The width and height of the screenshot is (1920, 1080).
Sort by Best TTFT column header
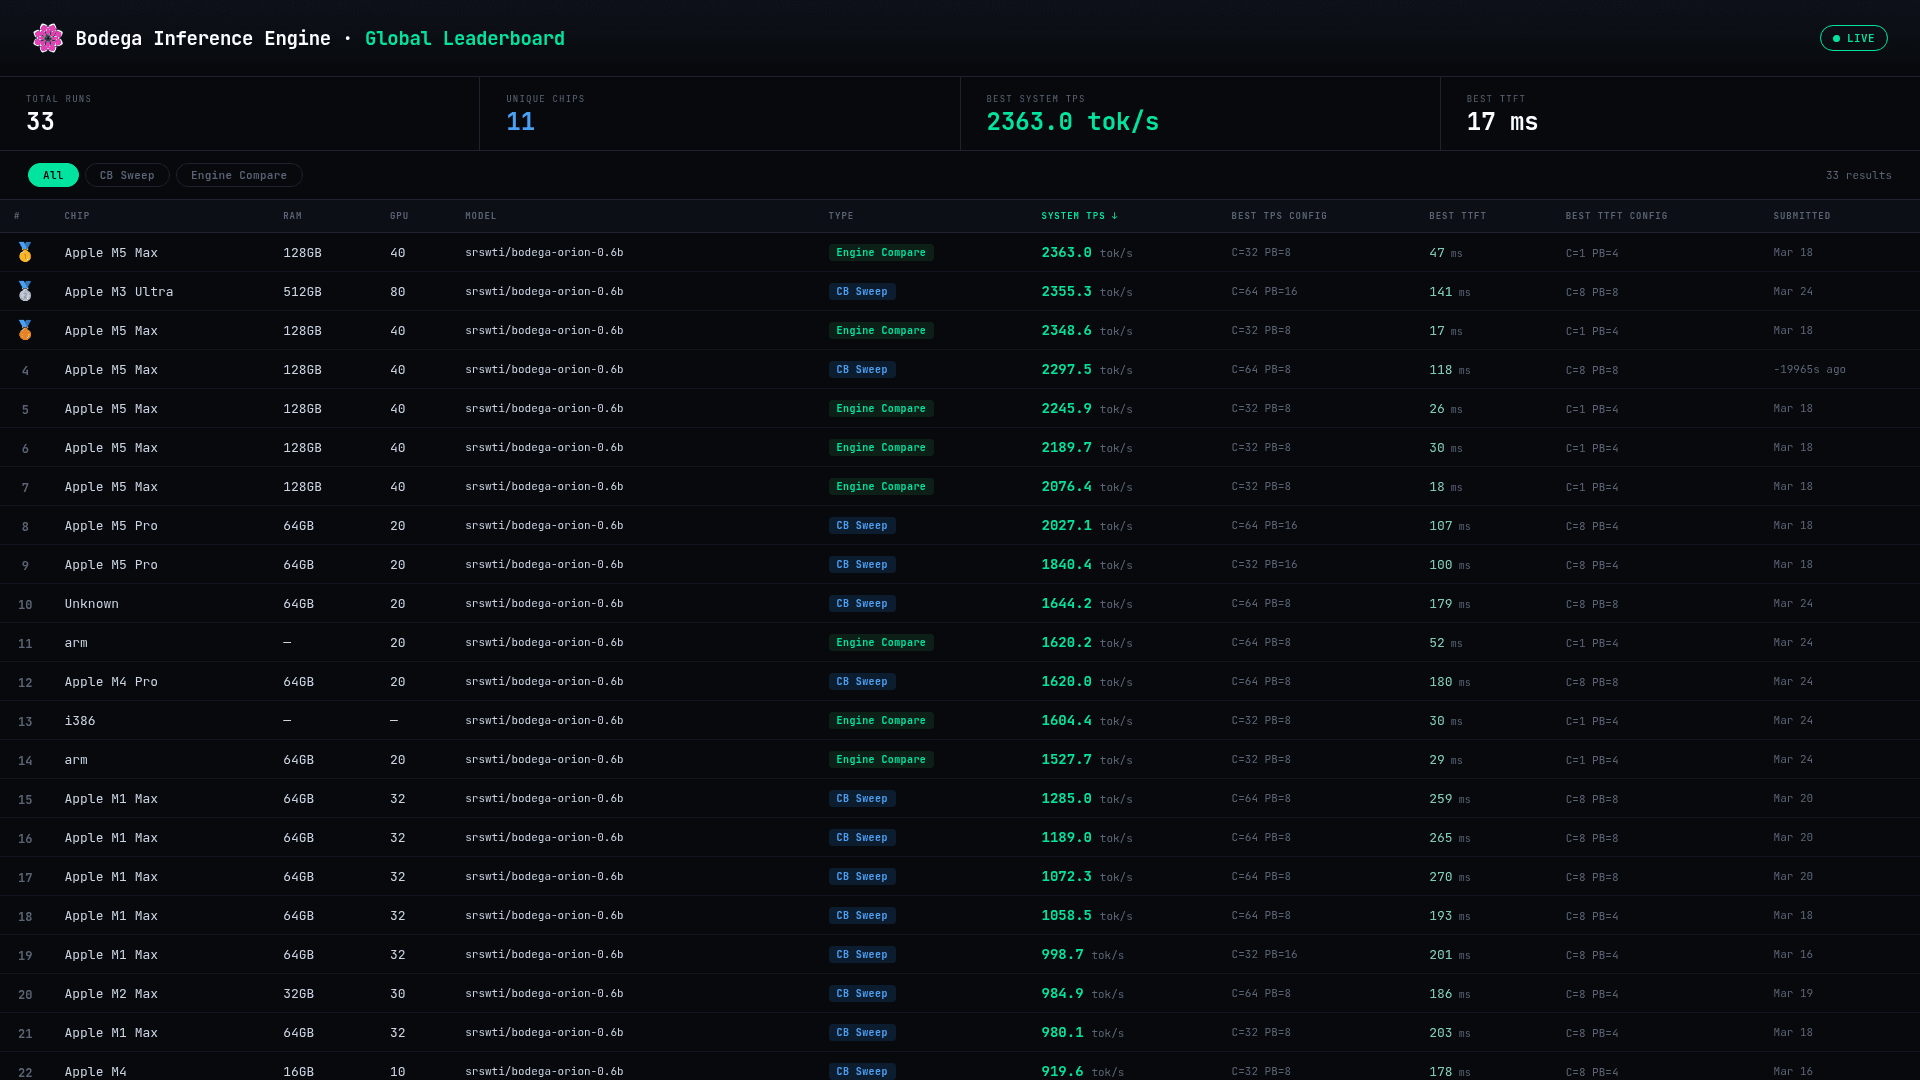[x=1457, y=216]
